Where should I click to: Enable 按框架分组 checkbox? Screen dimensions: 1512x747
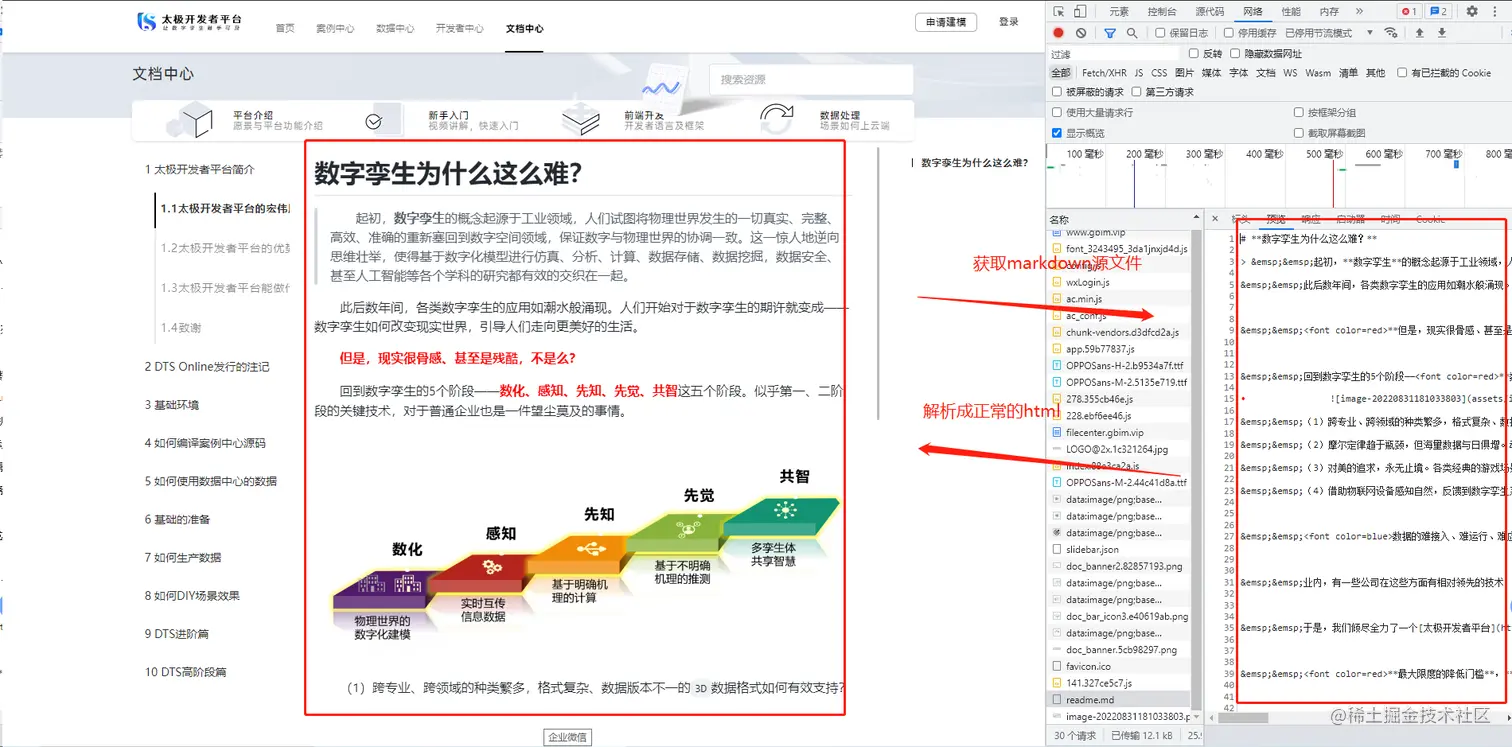(x=1298, y=113)
